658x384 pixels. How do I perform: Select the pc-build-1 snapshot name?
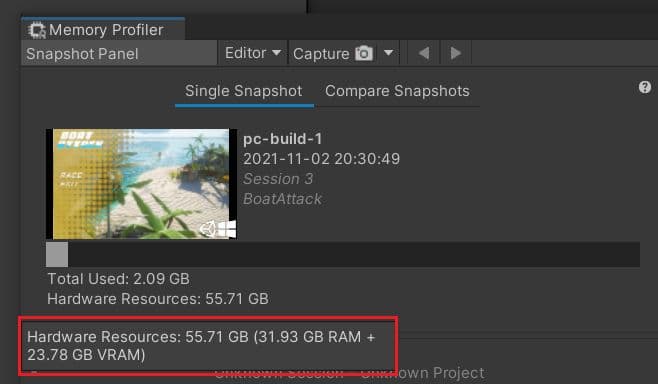pyautogui.click(x=283, y=139)
